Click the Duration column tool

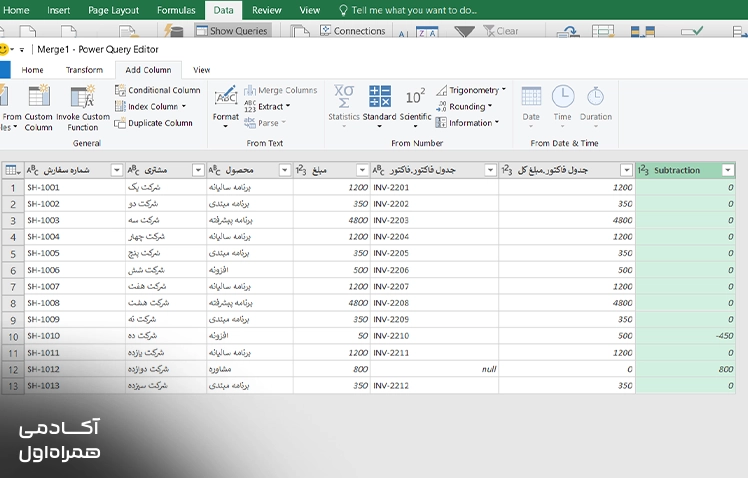point(595,106)
